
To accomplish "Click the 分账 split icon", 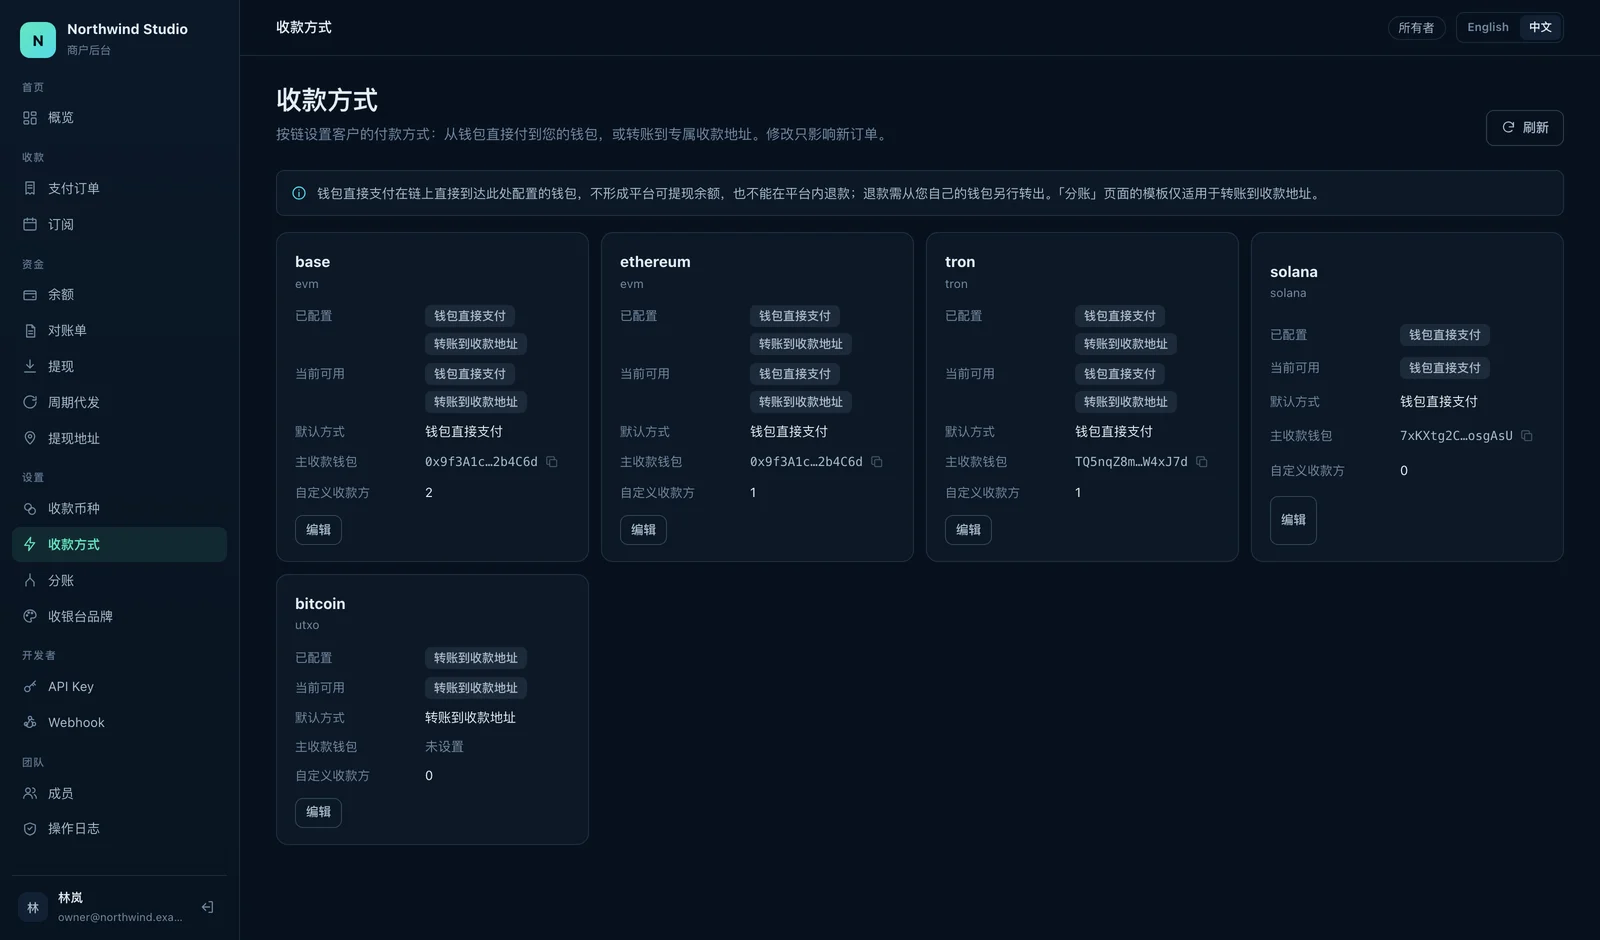I will (x=30, y=580).
